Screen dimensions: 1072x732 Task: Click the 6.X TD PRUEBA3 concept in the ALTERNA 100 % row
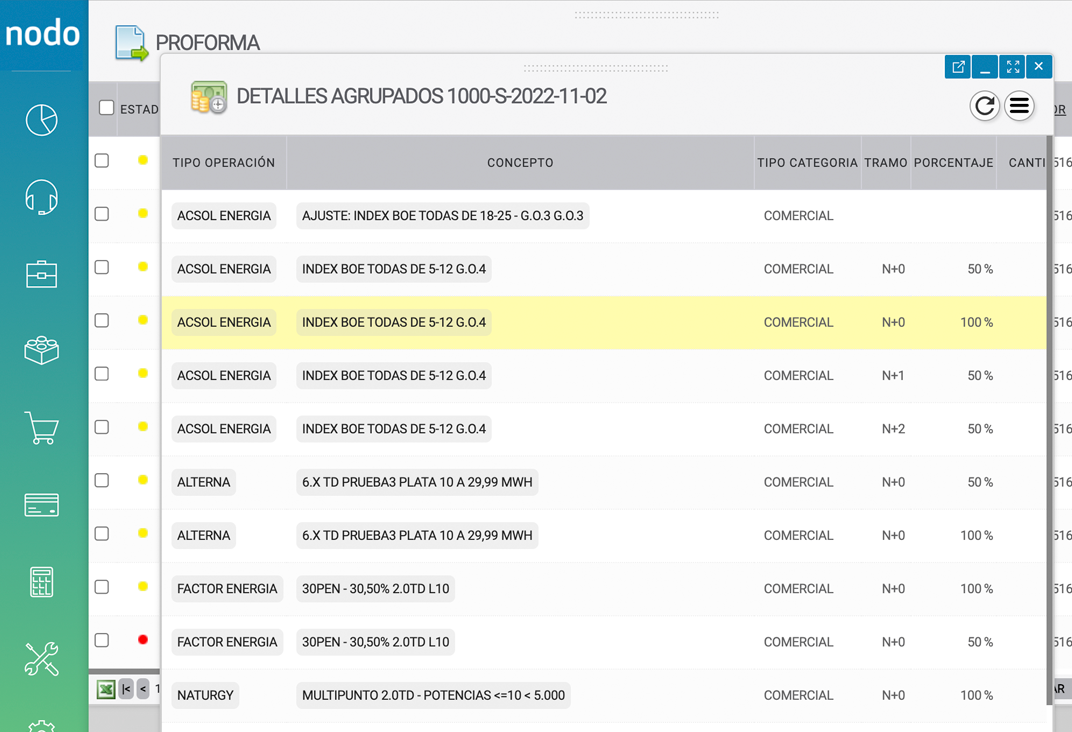417,536
